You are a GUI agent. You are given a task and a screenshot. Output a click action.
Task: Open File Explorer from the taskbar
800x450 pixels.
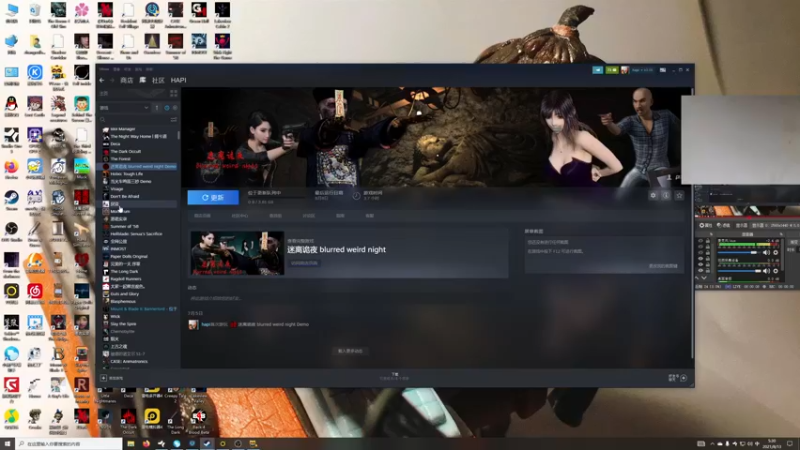pyautogui.click(x=131, y=444)
